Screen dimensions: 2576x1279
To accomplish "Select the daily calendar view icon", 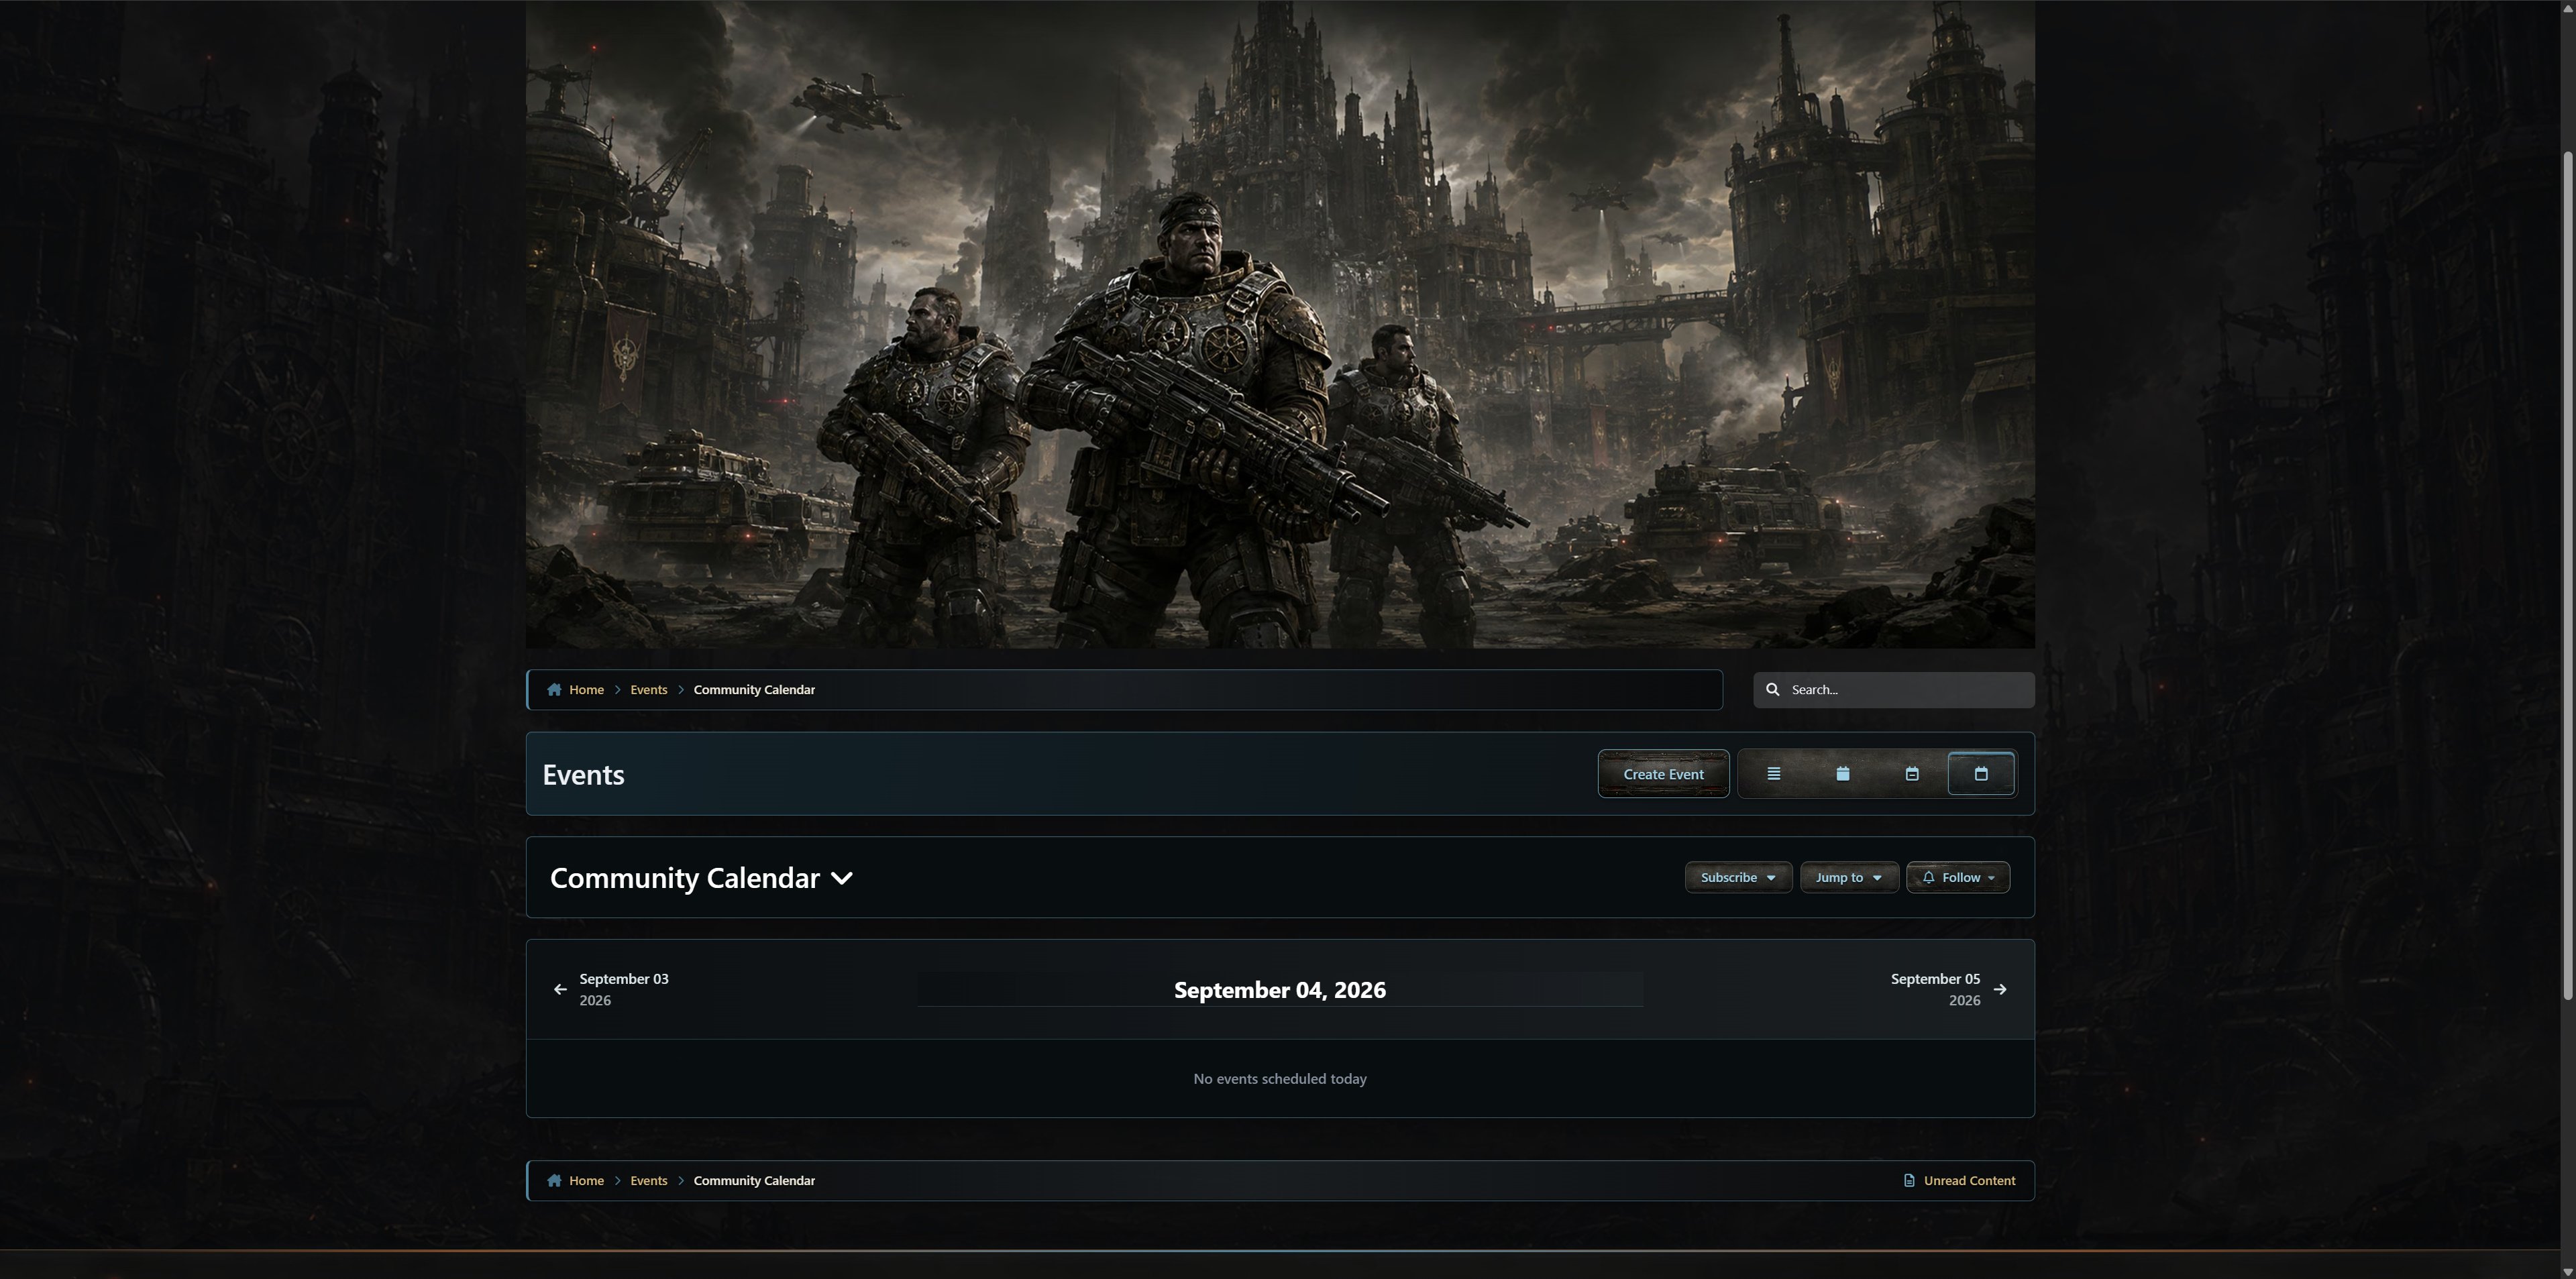I will (1980, 774).
